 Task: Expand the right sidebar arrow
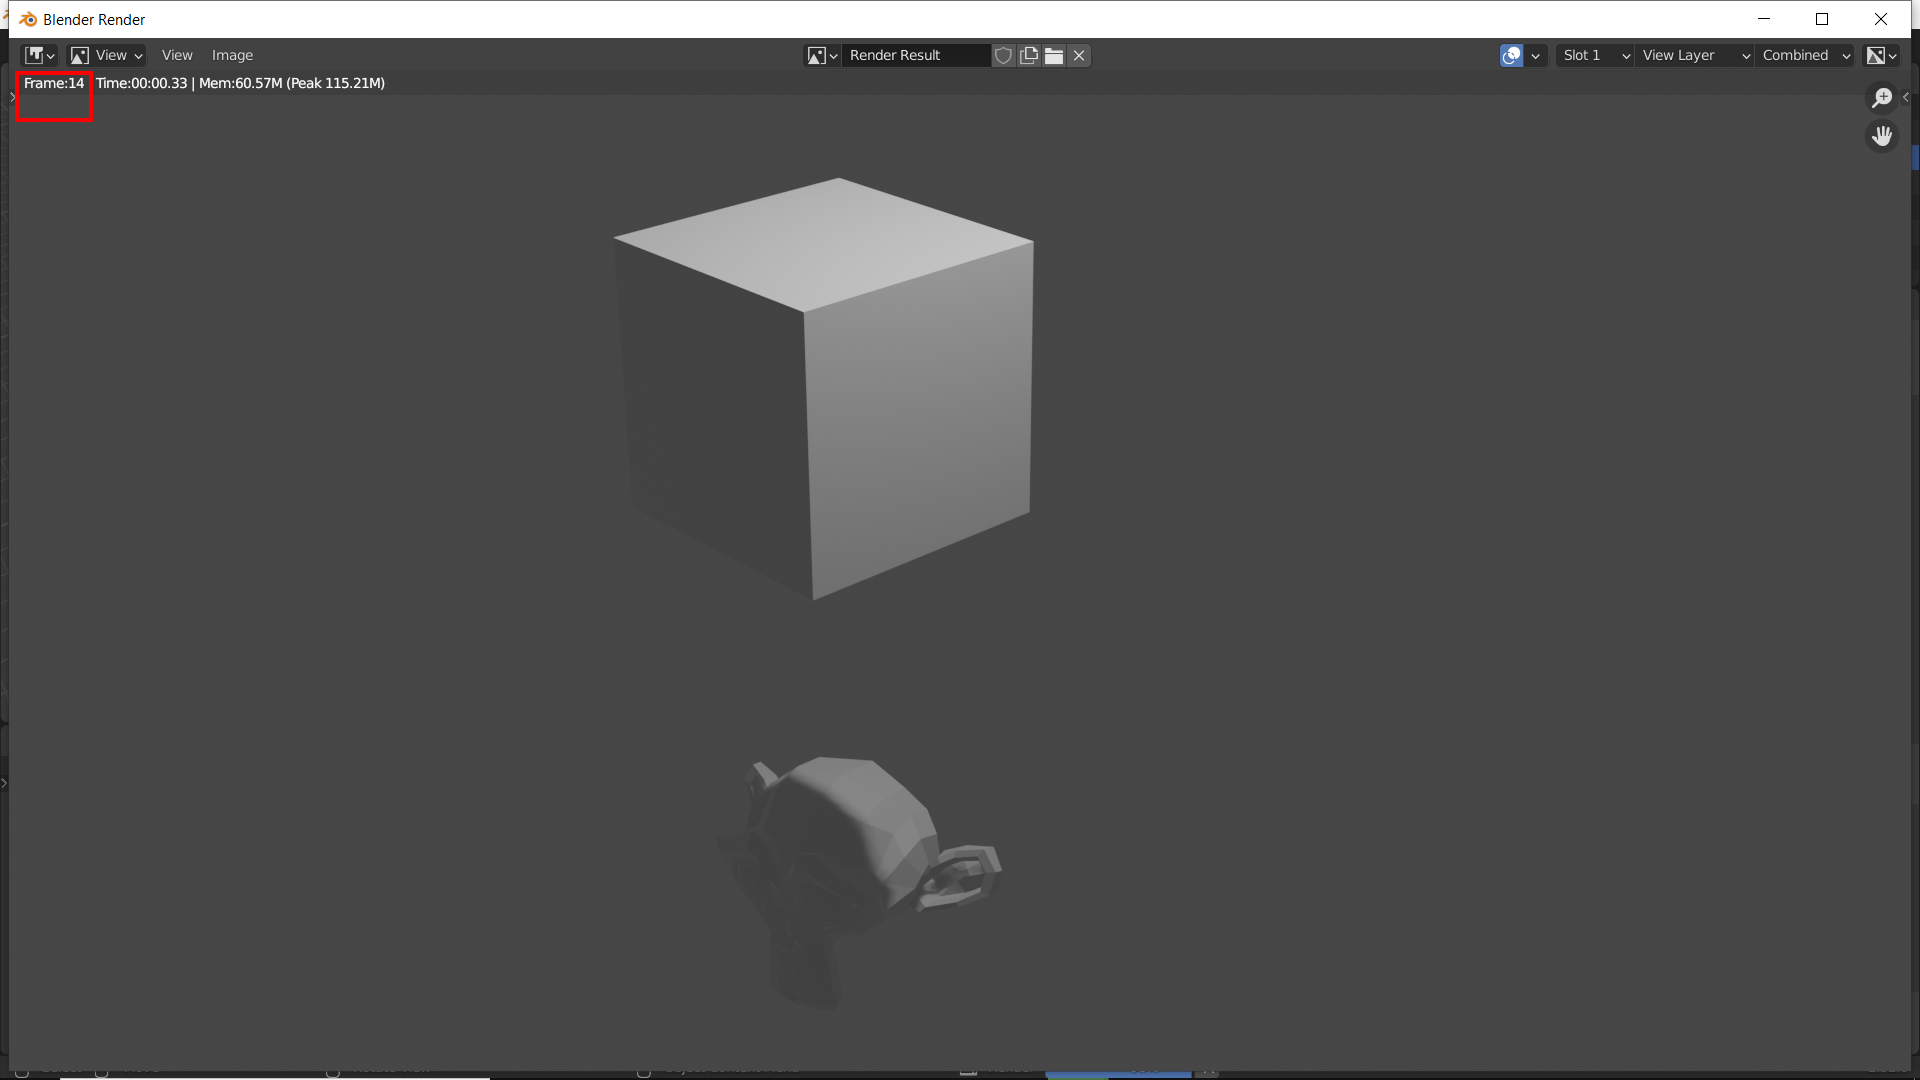1906,97
